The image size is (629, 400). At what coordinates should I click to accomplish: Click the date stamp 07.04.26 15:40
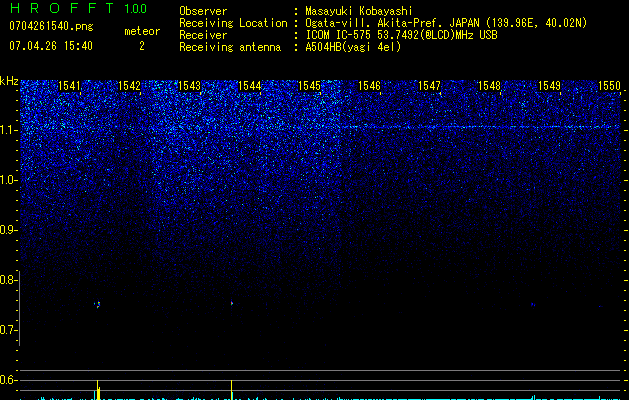tap(51, 46)
